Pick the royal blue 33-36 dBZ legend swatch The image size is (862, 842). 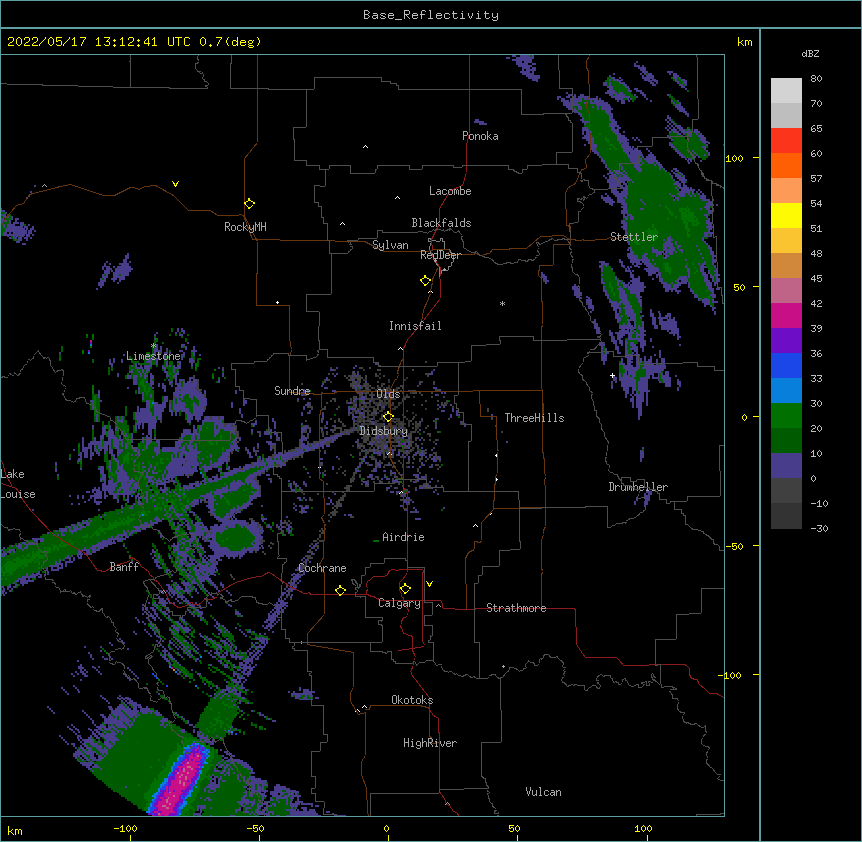coord(786,366)
